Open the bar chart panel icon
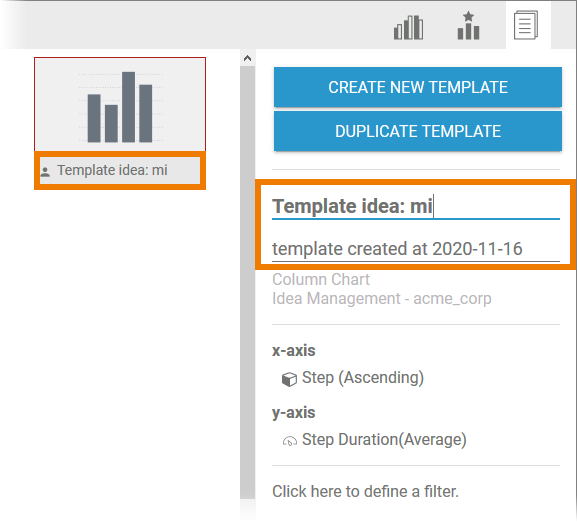 (408, 27)
